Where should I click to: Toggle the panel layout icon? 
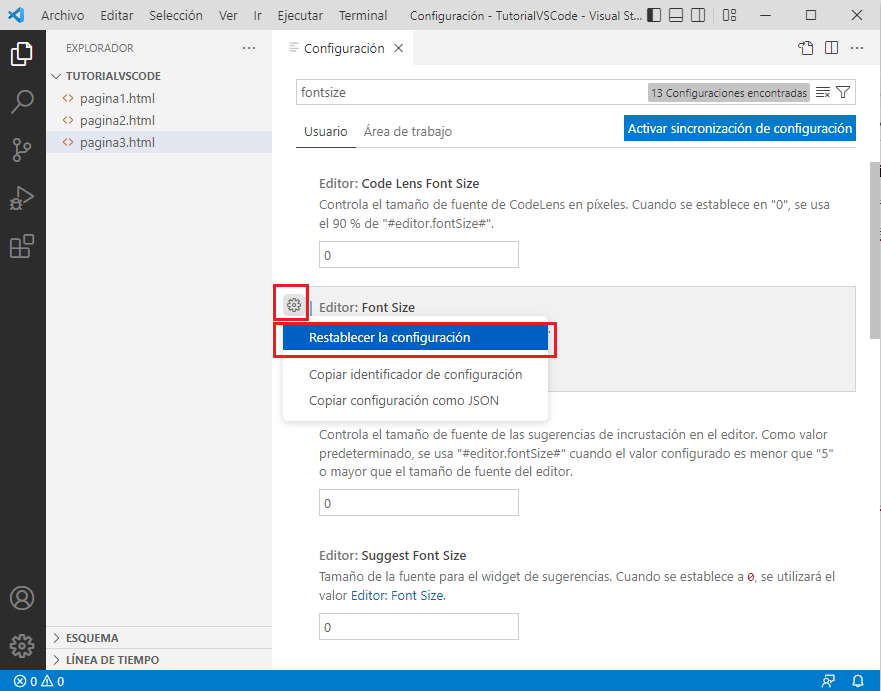(x=676, y=15)
